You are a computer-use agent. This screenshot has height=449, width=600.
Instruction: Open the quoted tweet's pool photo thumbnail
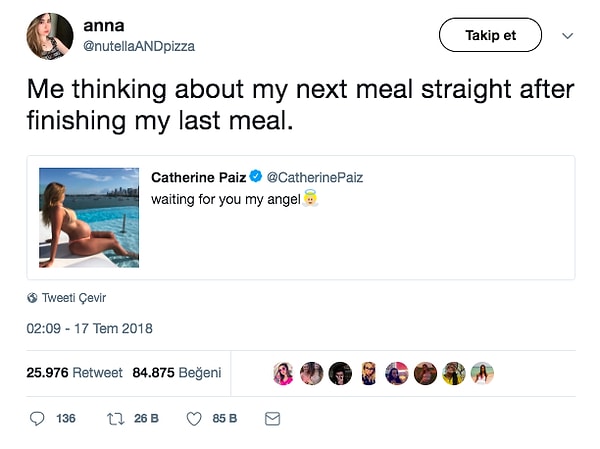coord(89,217)
